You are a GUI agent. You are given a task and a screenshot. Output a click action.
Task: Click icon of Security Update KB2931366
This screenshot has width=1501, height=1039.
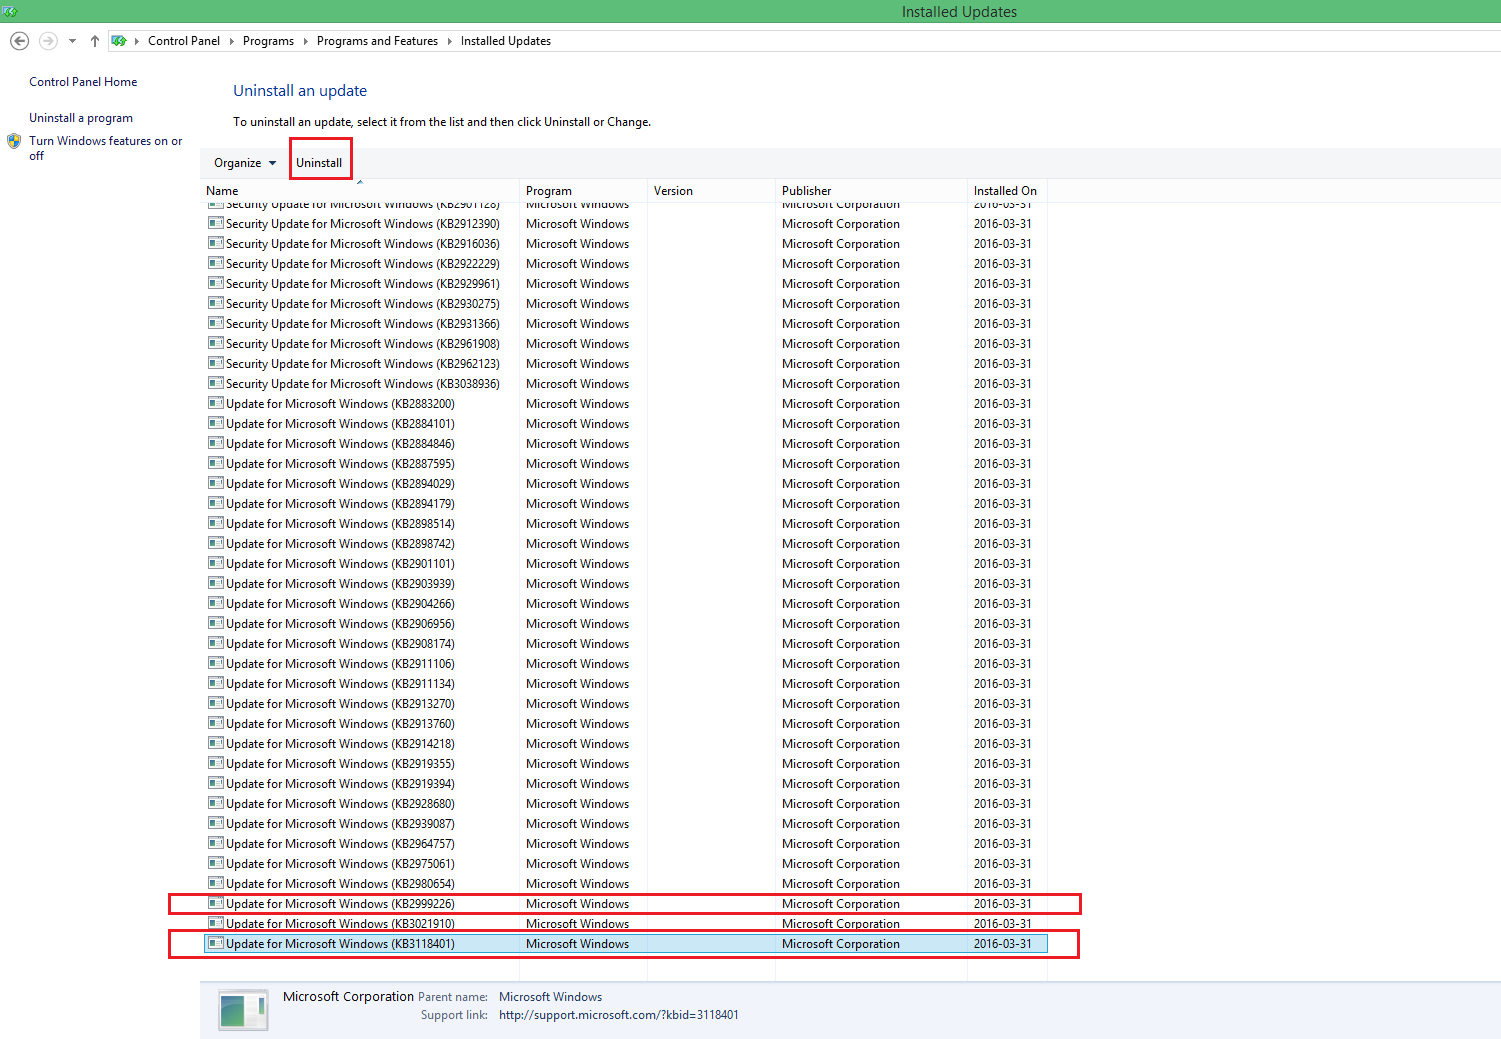pyautogui.click(x=215, y=323)
